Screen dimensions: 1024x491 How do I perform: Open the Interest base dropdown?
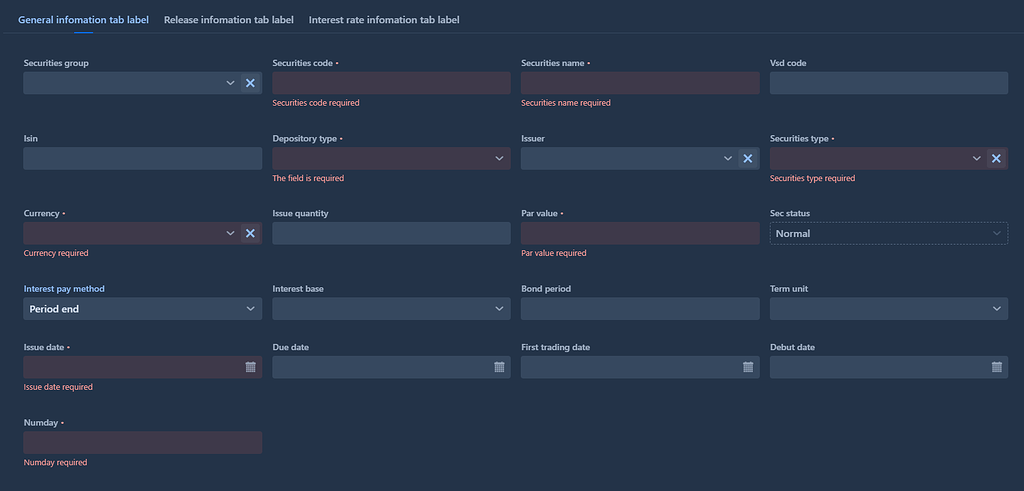click(x=391, y=309)
